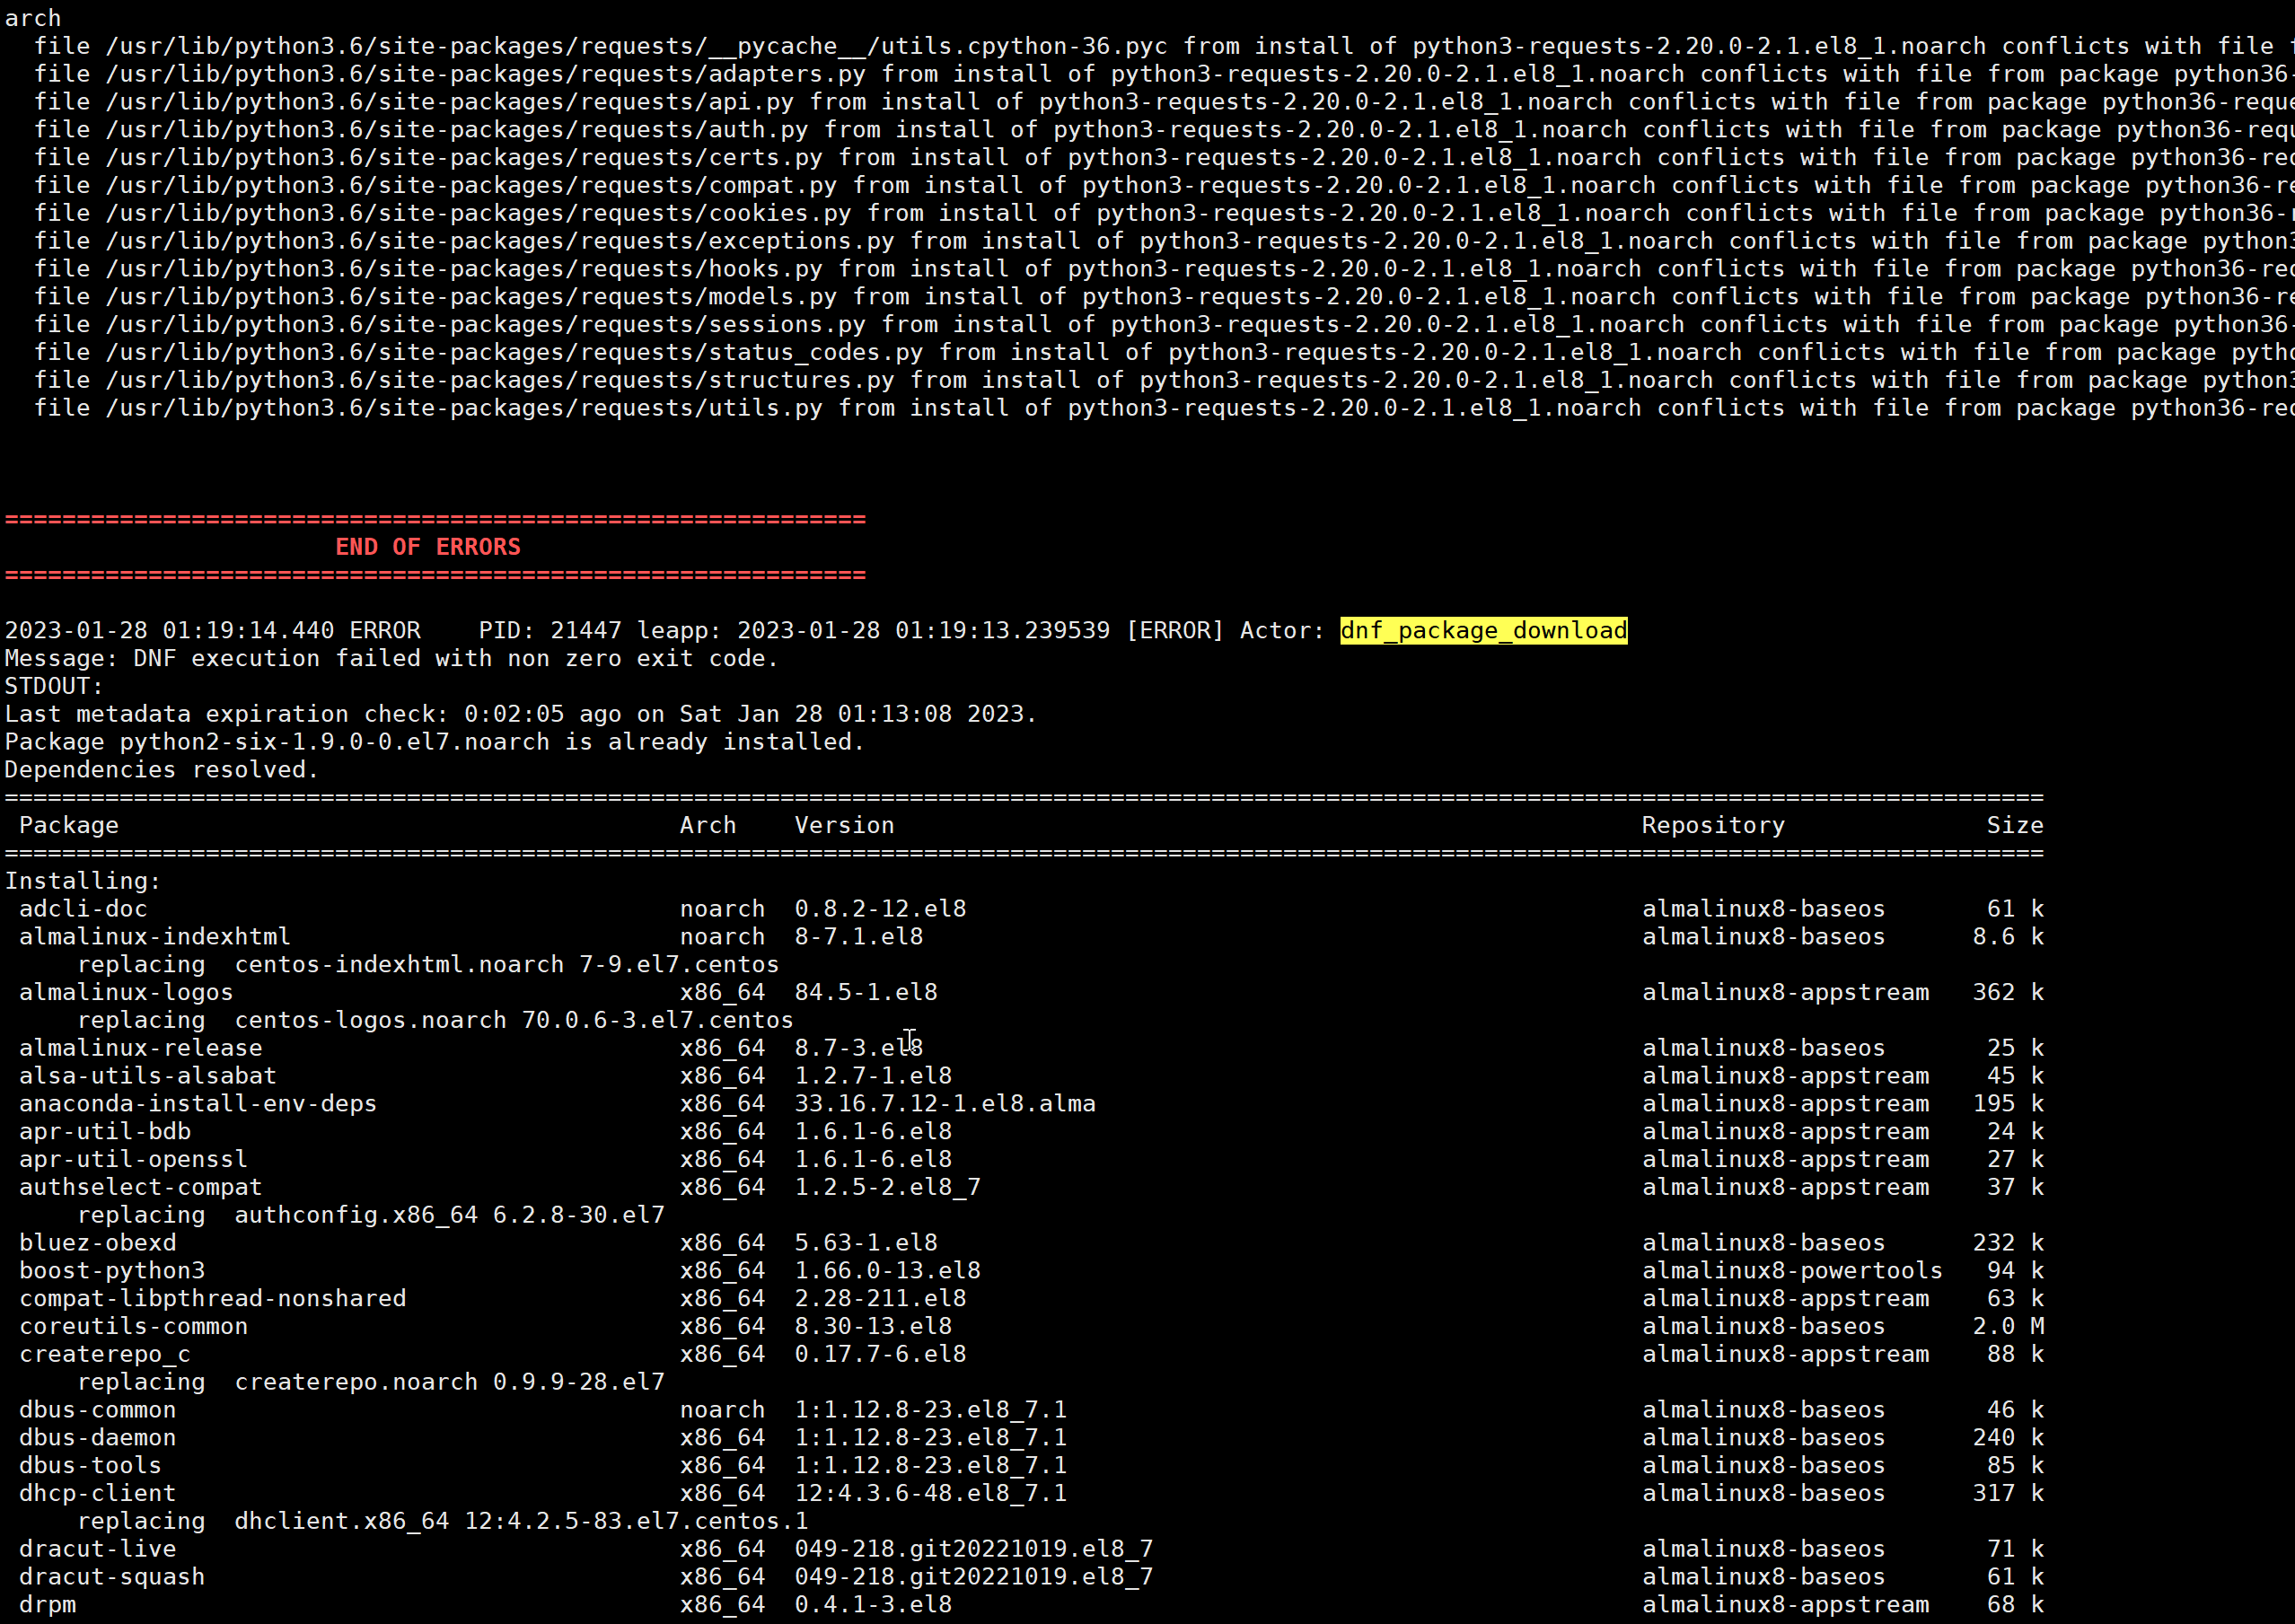Select the boost-python3 package row

(x=112, y=1270)
